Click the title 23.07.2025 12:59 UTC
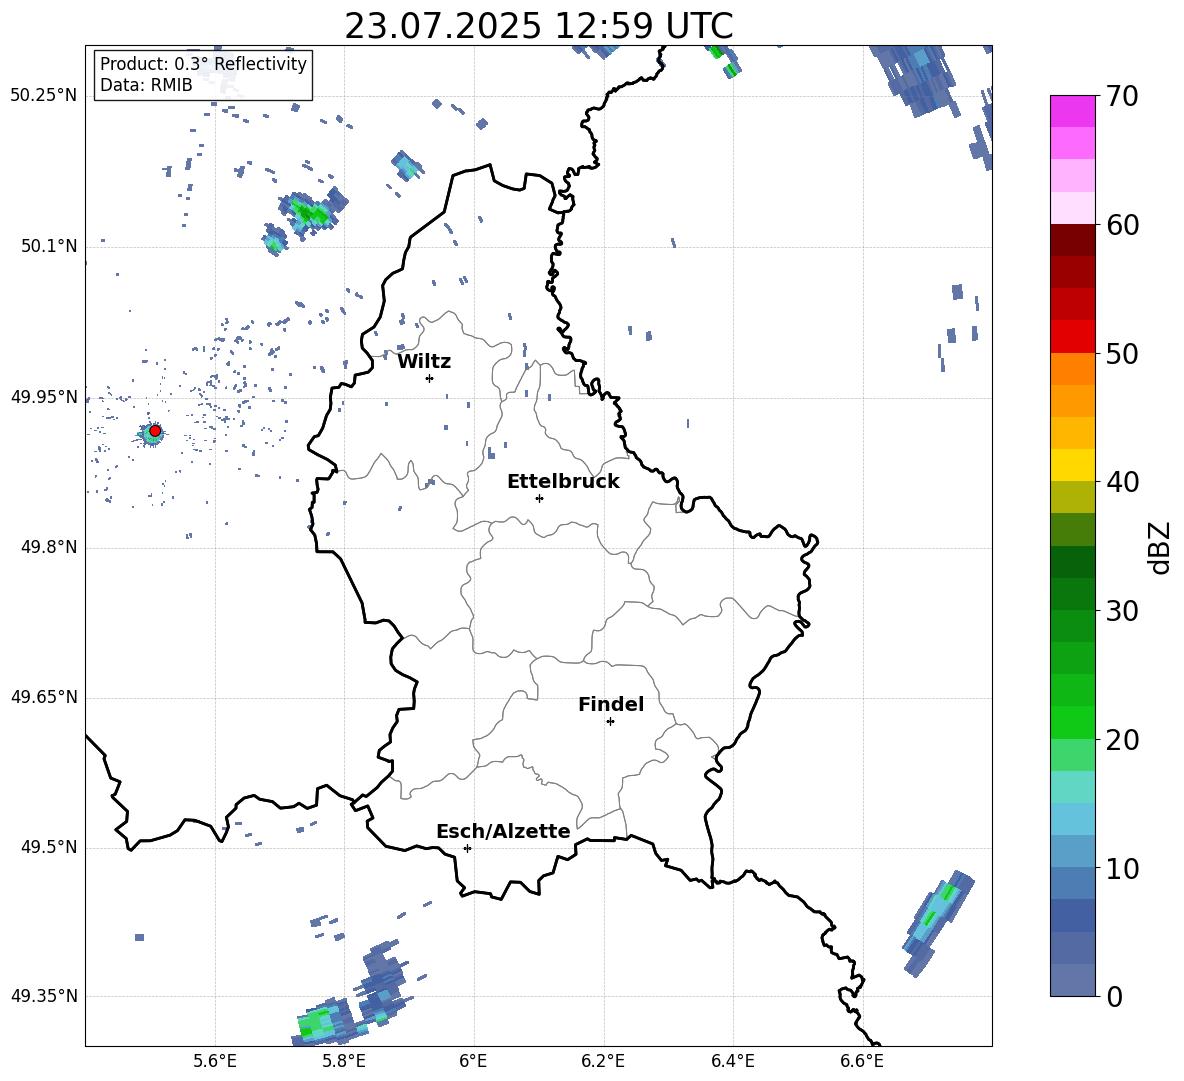Viewport: 1184px width, 1081px height. tap(539, 26)
